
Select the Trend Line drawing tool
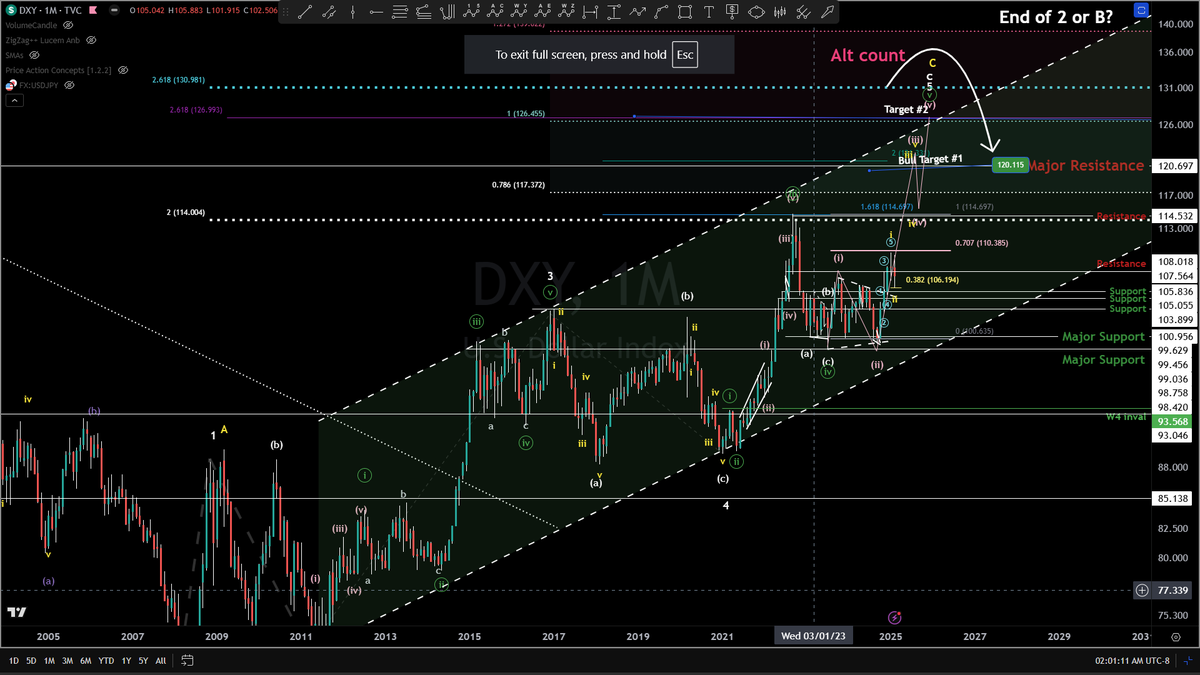pos(305,12)
